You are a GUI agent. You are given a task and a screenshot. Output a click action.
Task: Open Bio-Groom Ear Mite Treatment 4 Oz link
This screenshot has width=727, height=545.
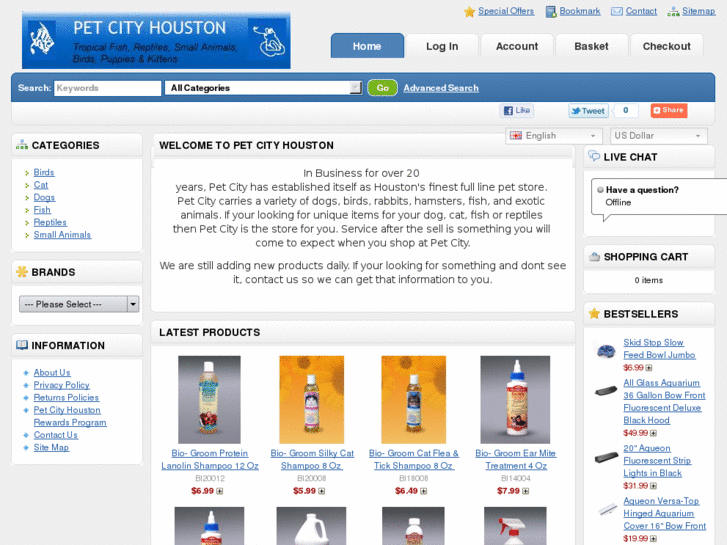tap(516, 460)
